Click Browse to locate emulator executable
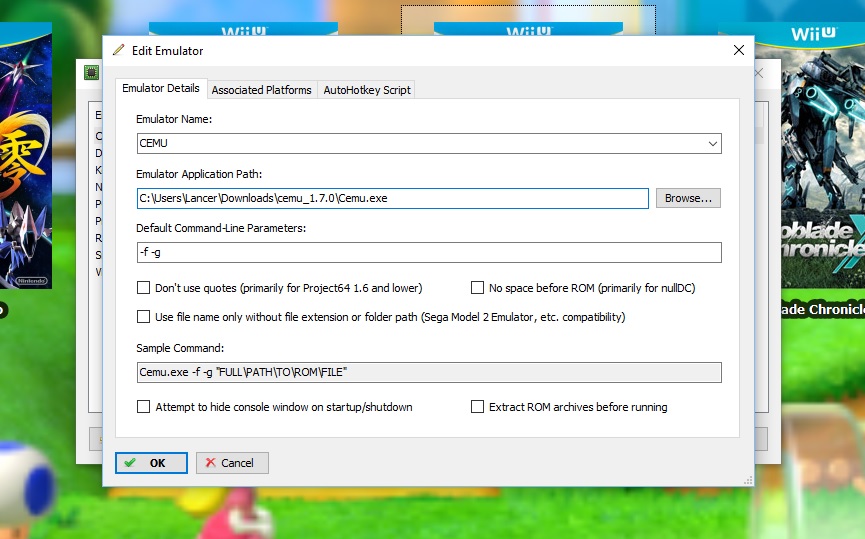Viewport: 865px width, 539px height. pyautogui.click(x=688, y=198)
